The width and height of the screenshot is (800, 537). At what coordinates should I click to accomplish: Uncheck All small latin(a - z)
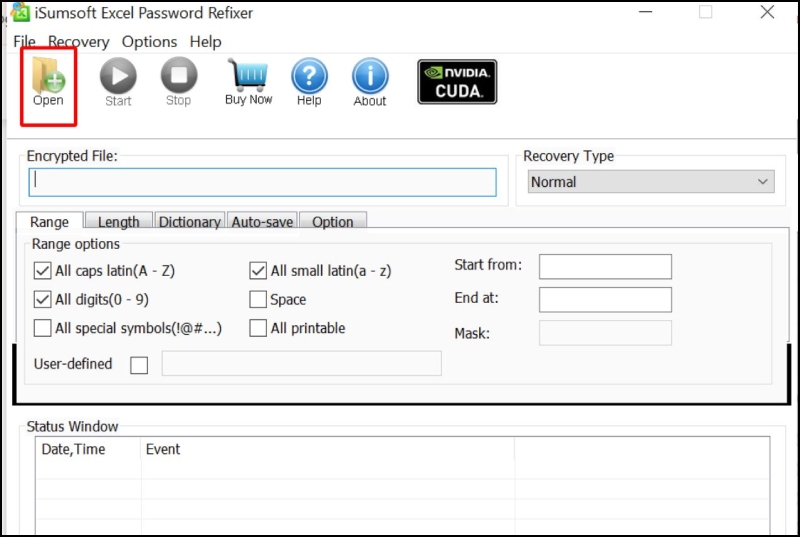(x=258, y=271)
